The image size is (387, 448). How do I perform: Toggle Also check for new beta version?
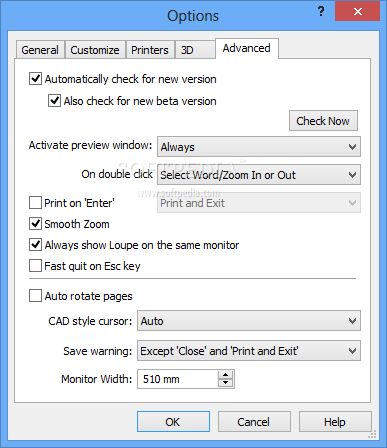(x=54, y=101)
